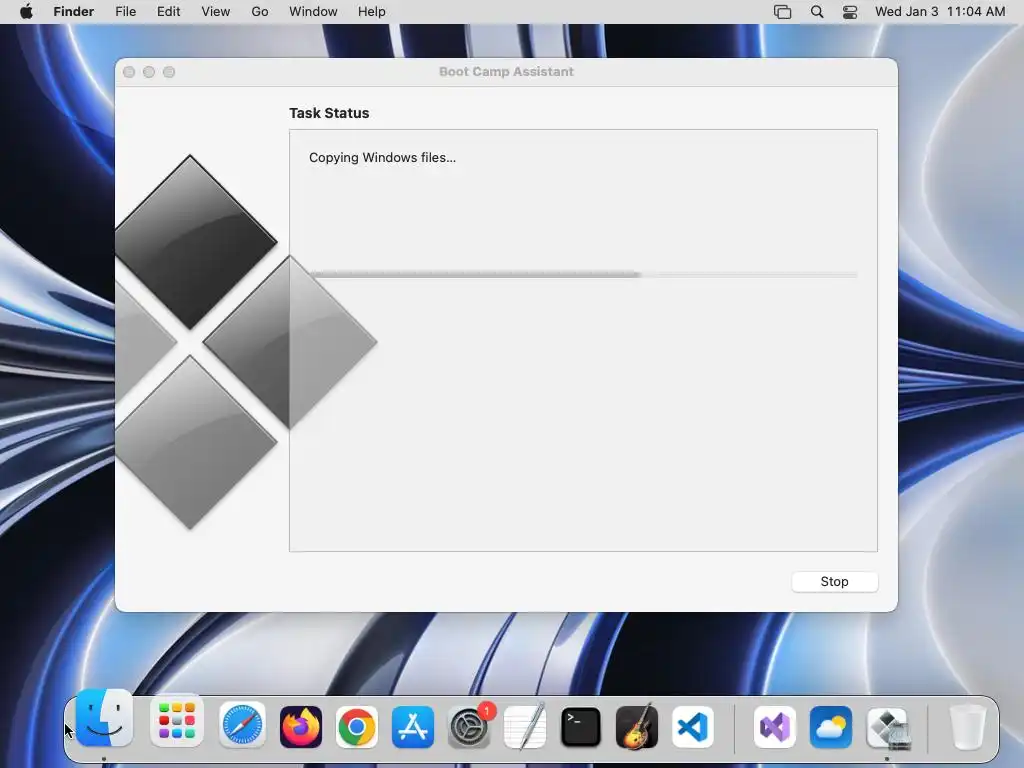
Task: Click the Boot Camp Assistant zoom button
Action: pos(169,72)
